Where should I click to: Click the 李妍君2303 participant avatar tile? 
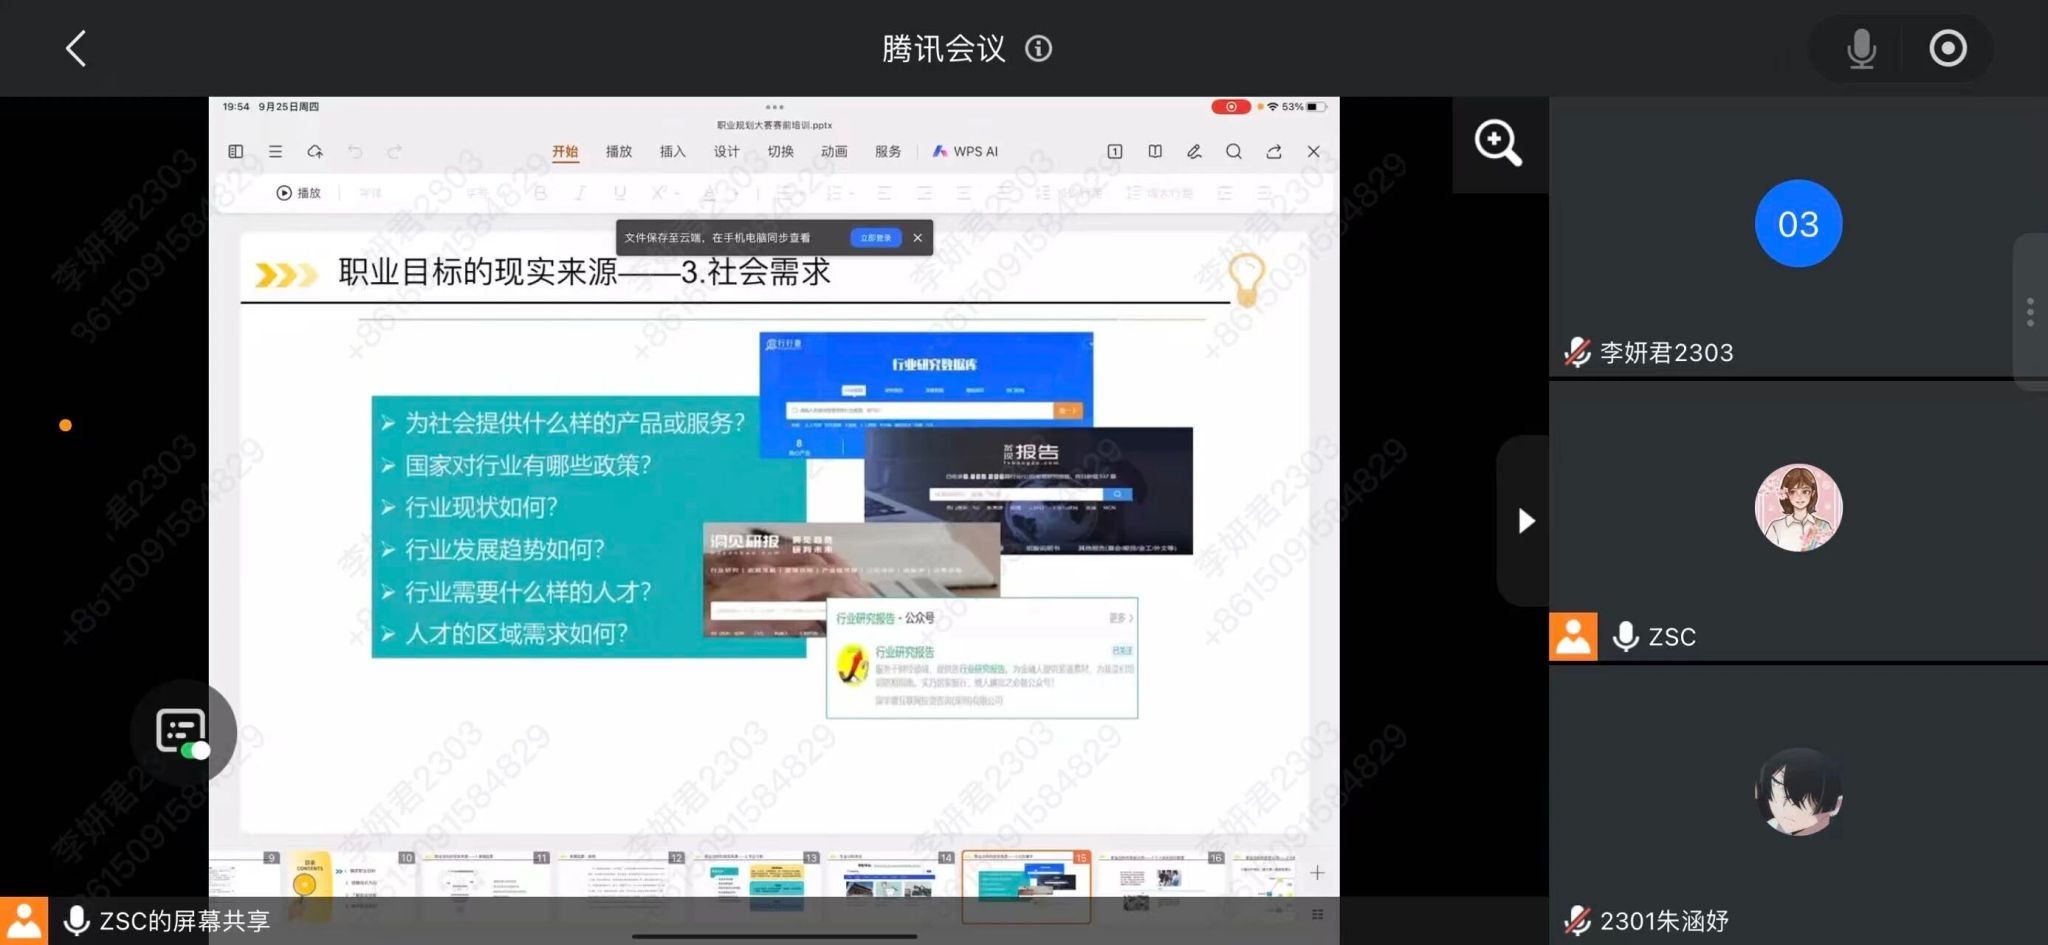point(1798,224)
